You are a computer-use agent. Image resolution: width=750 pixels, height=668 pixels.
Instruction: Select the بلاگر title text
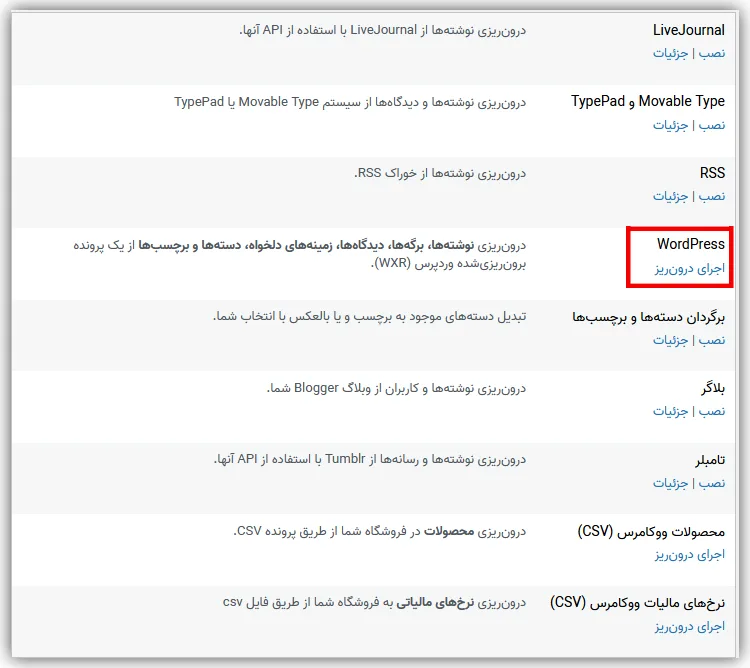coord(713,388)
